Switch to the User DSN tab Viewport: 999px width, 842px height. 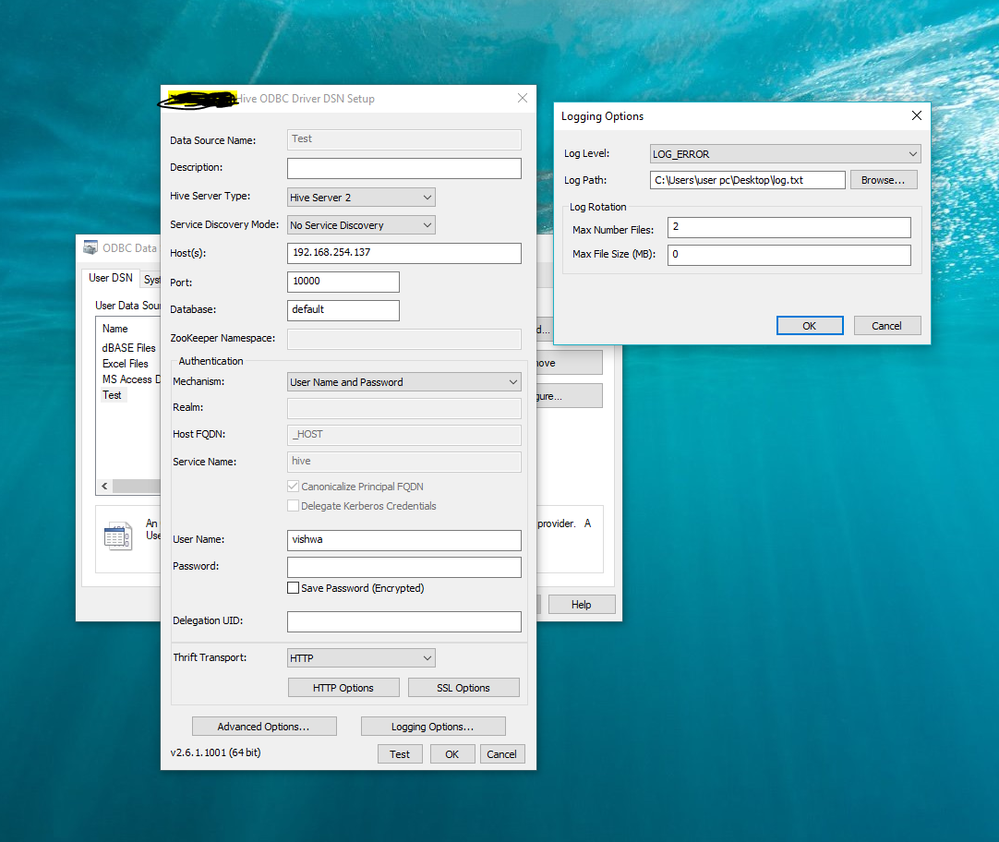(x=110, y=278)
